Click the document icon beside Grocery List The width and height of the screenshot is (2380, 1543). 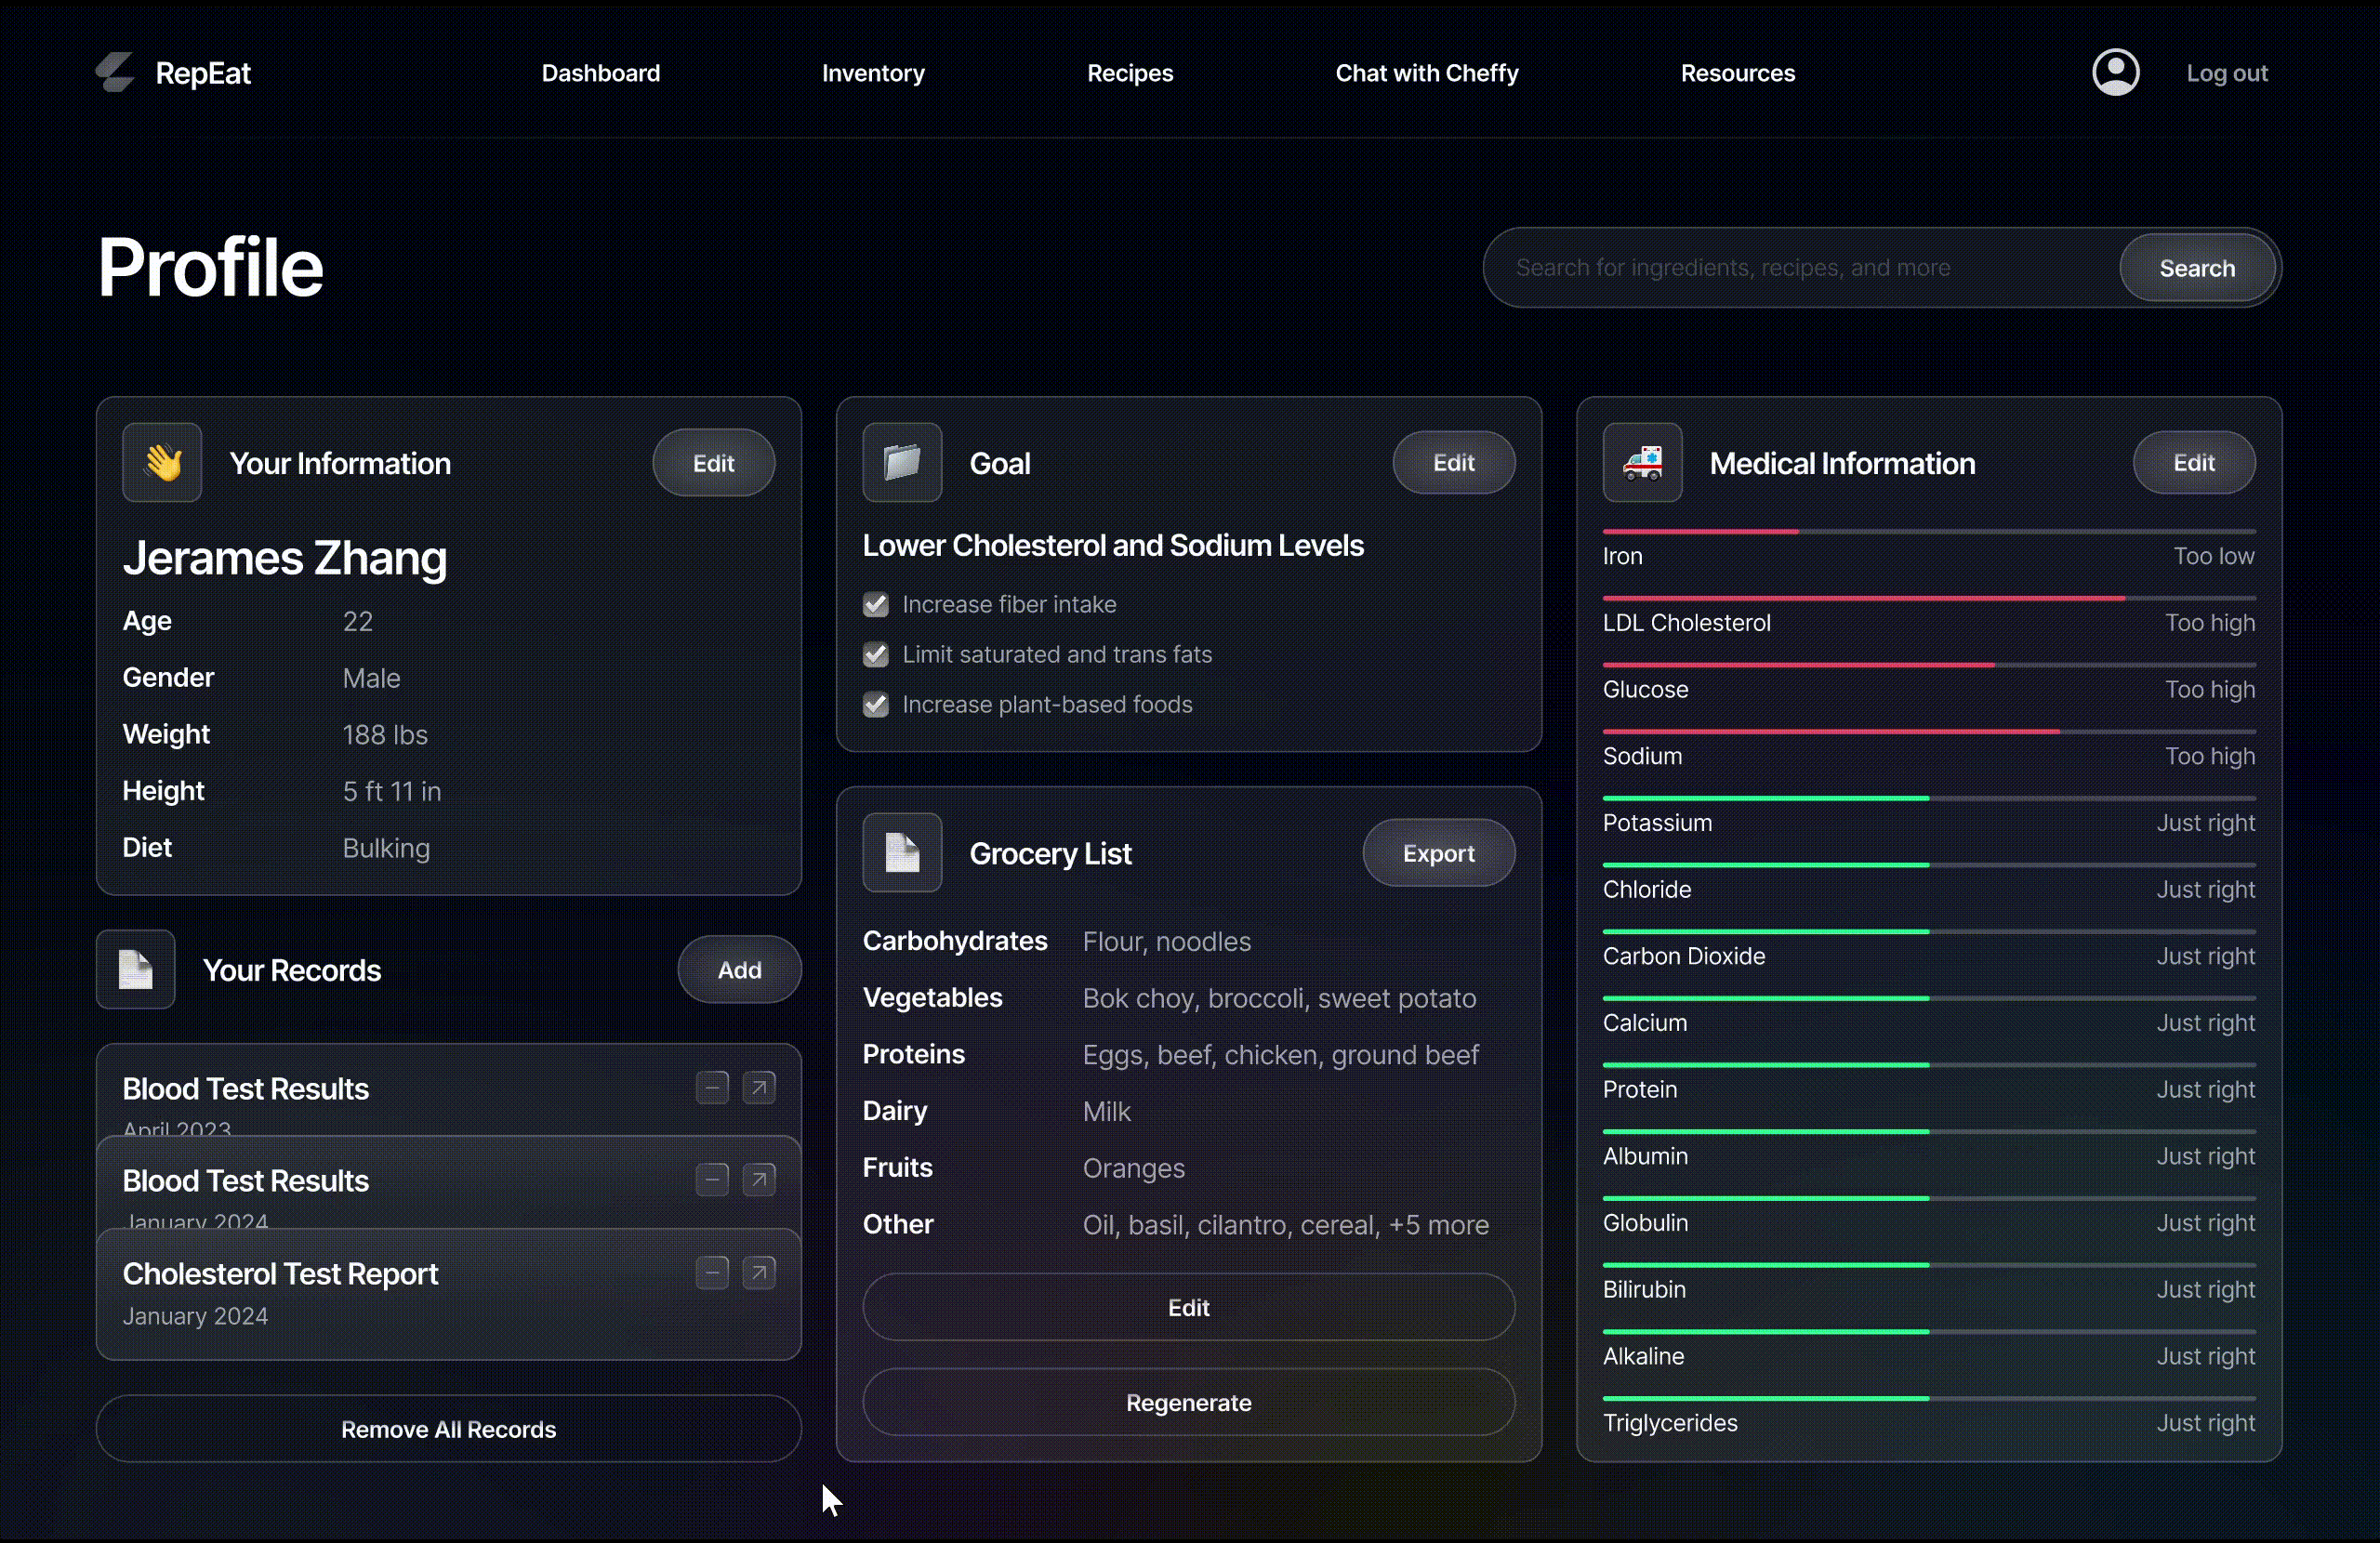pyautogui.click(x=902, y=853)
